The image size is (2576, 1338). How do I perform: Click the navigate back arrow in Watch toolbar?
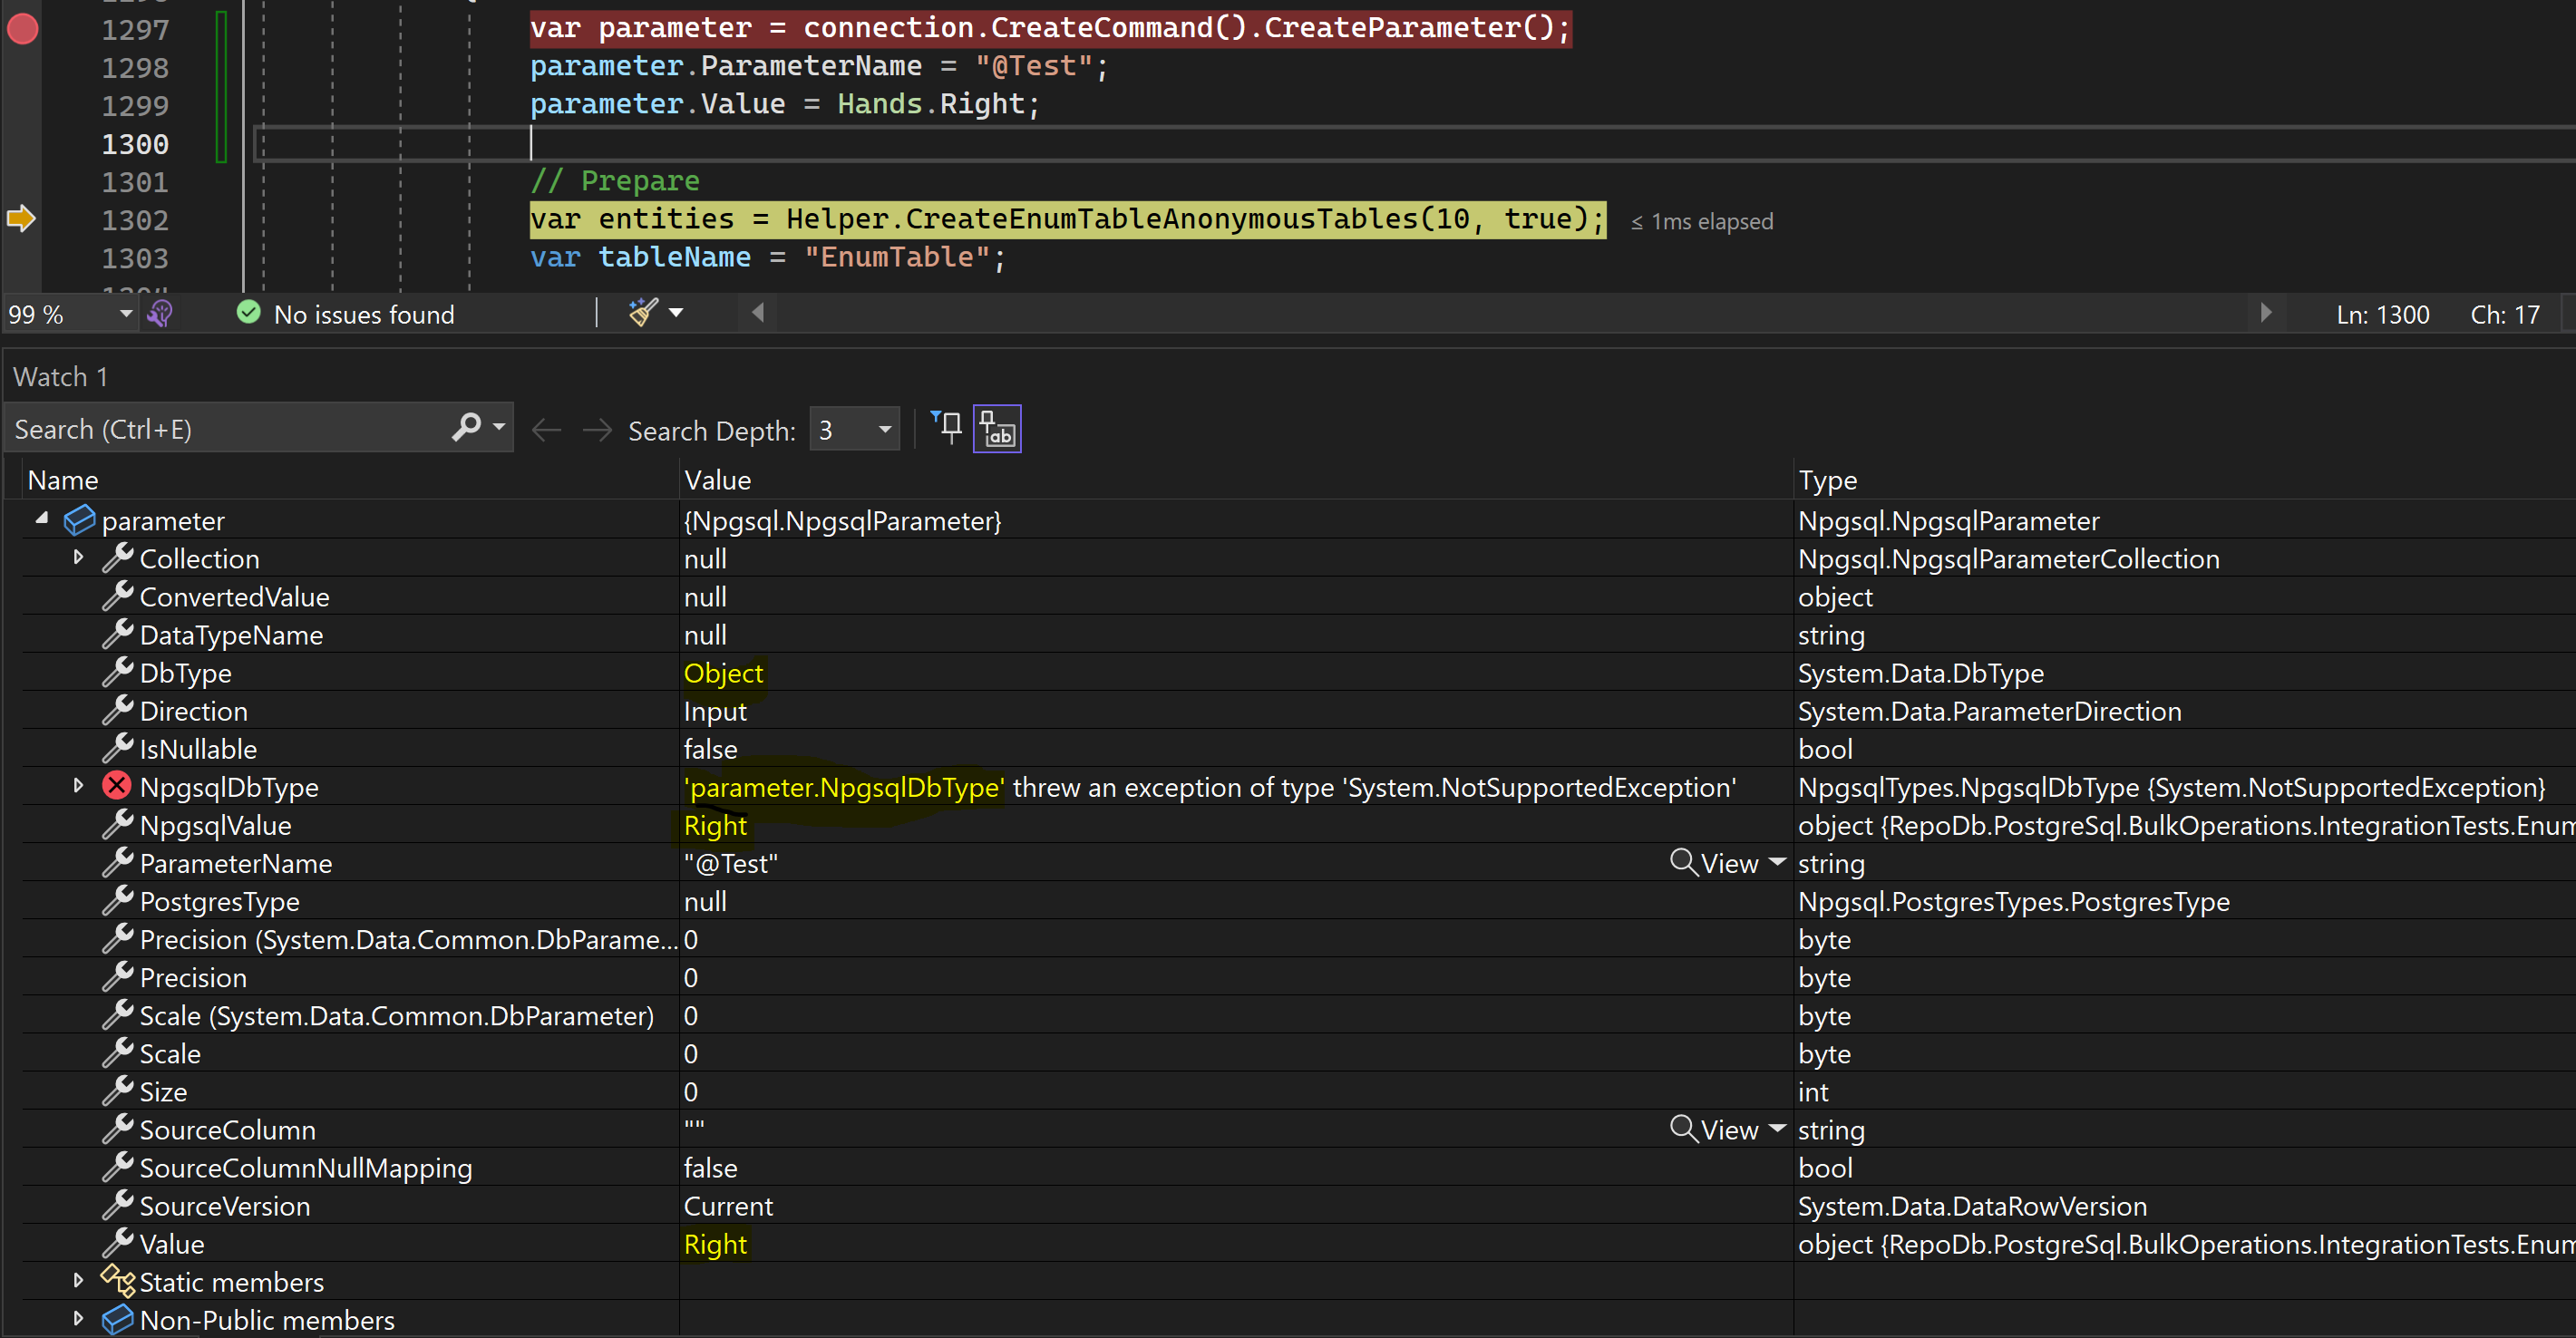click(546, 430)
